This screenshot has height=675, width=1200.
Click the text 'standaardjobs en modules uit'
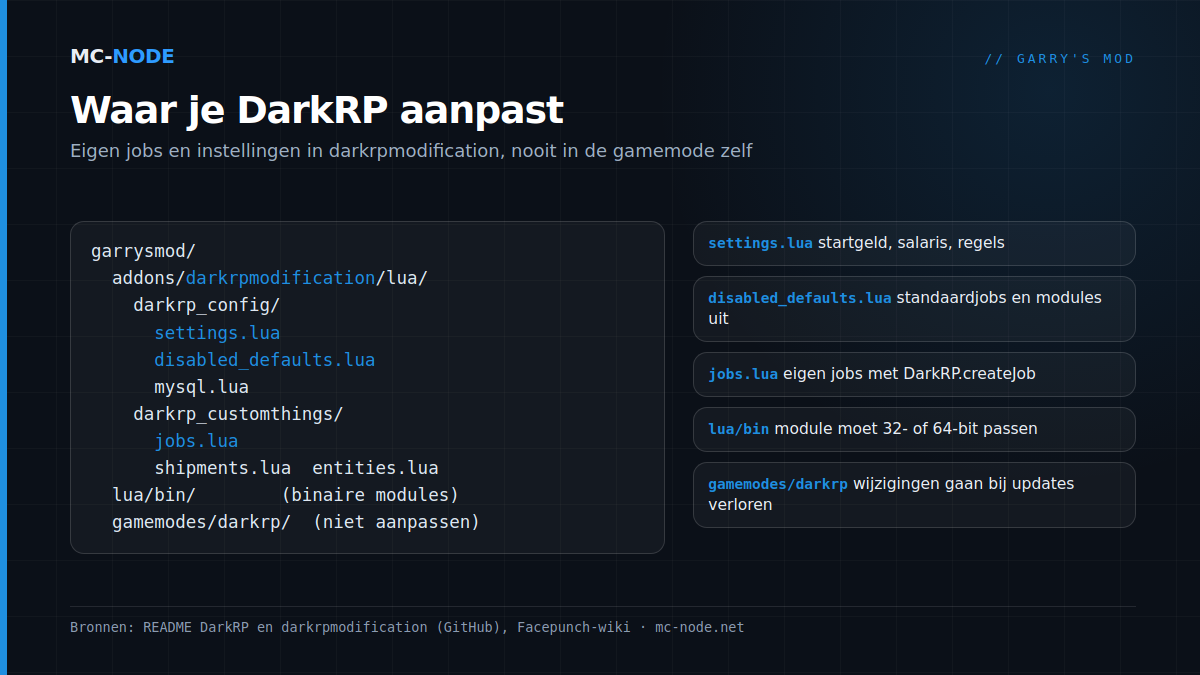[905, 308]
